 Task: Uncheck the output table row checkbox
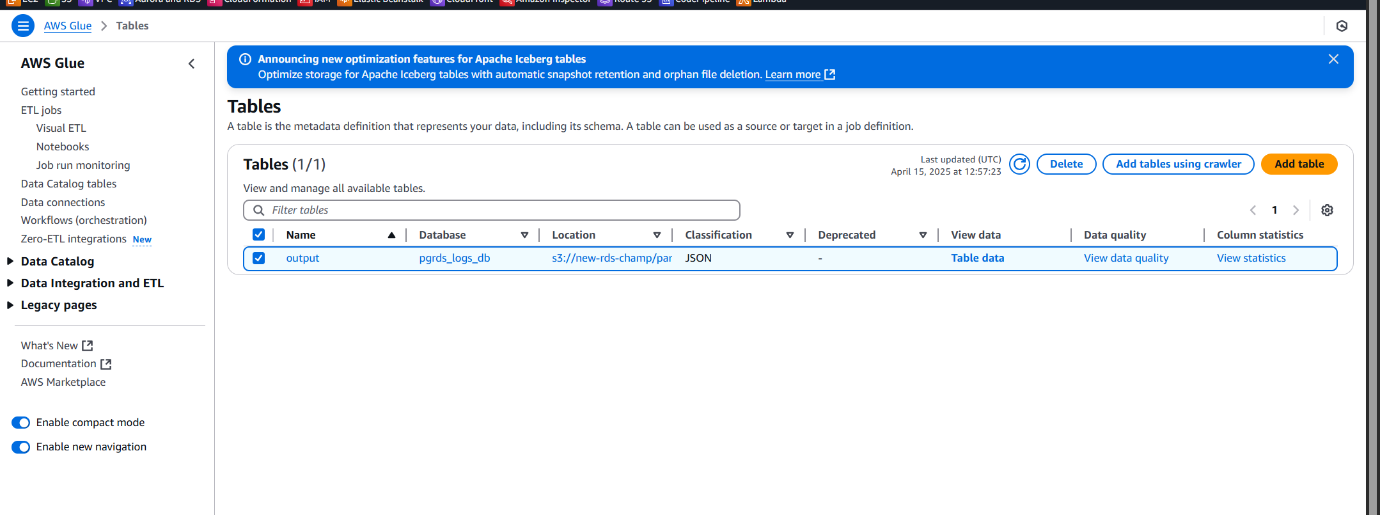pyautogui.click(x=259, y=258)
